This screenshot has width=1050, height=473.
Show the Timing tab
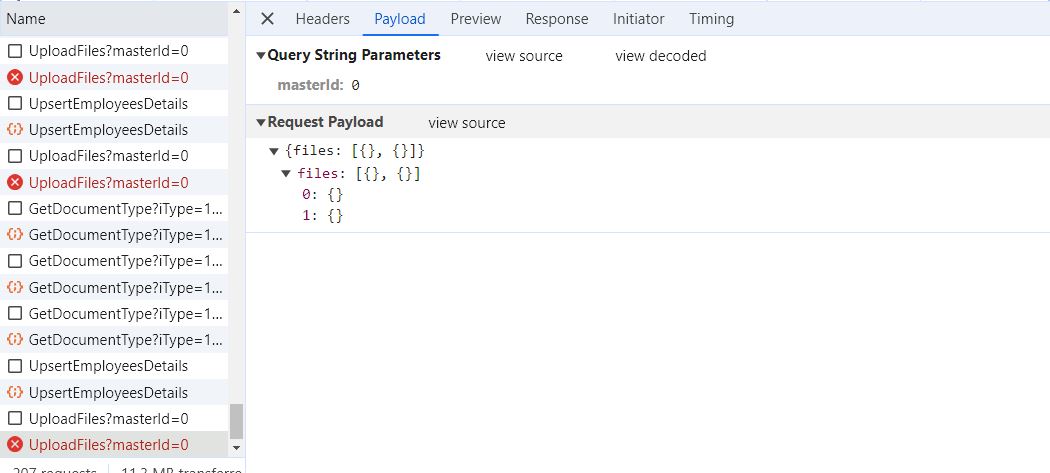coord(711,19)
